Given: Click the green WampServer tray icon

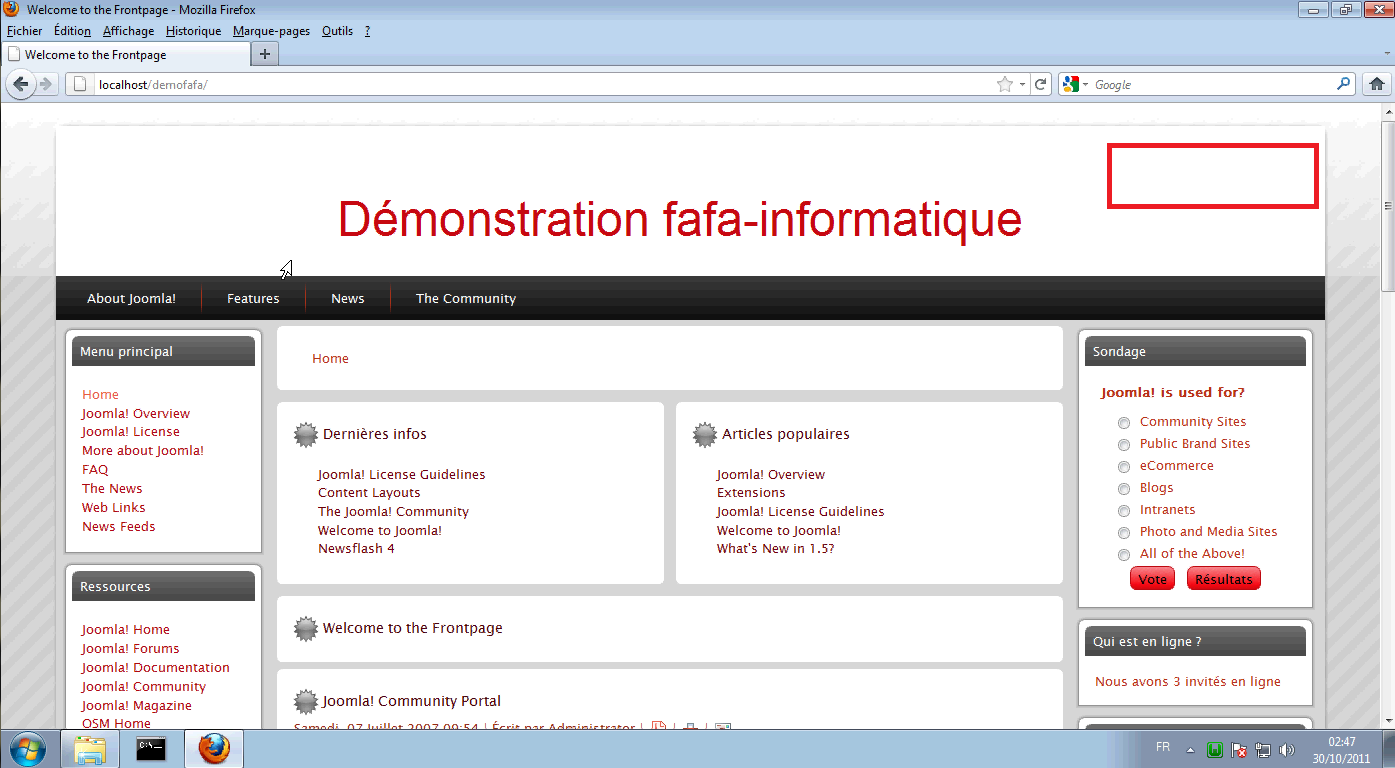Looking at the screenshot, I should click(x=1215, y=749).
